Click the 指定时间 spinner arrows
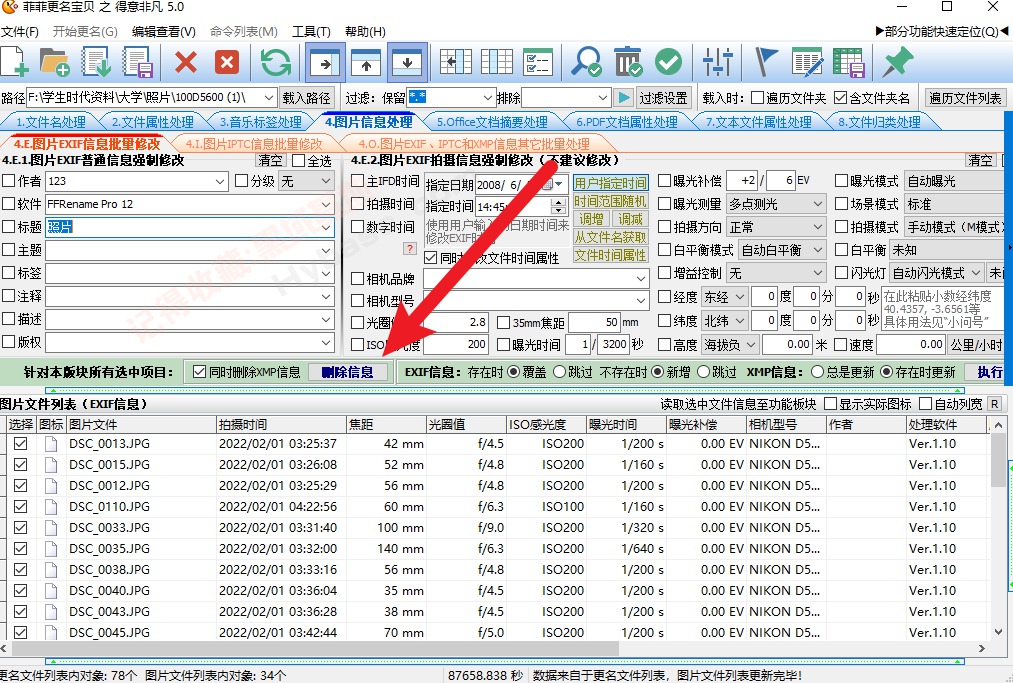This screenshot has width=1013, height=683. point(558,206)
